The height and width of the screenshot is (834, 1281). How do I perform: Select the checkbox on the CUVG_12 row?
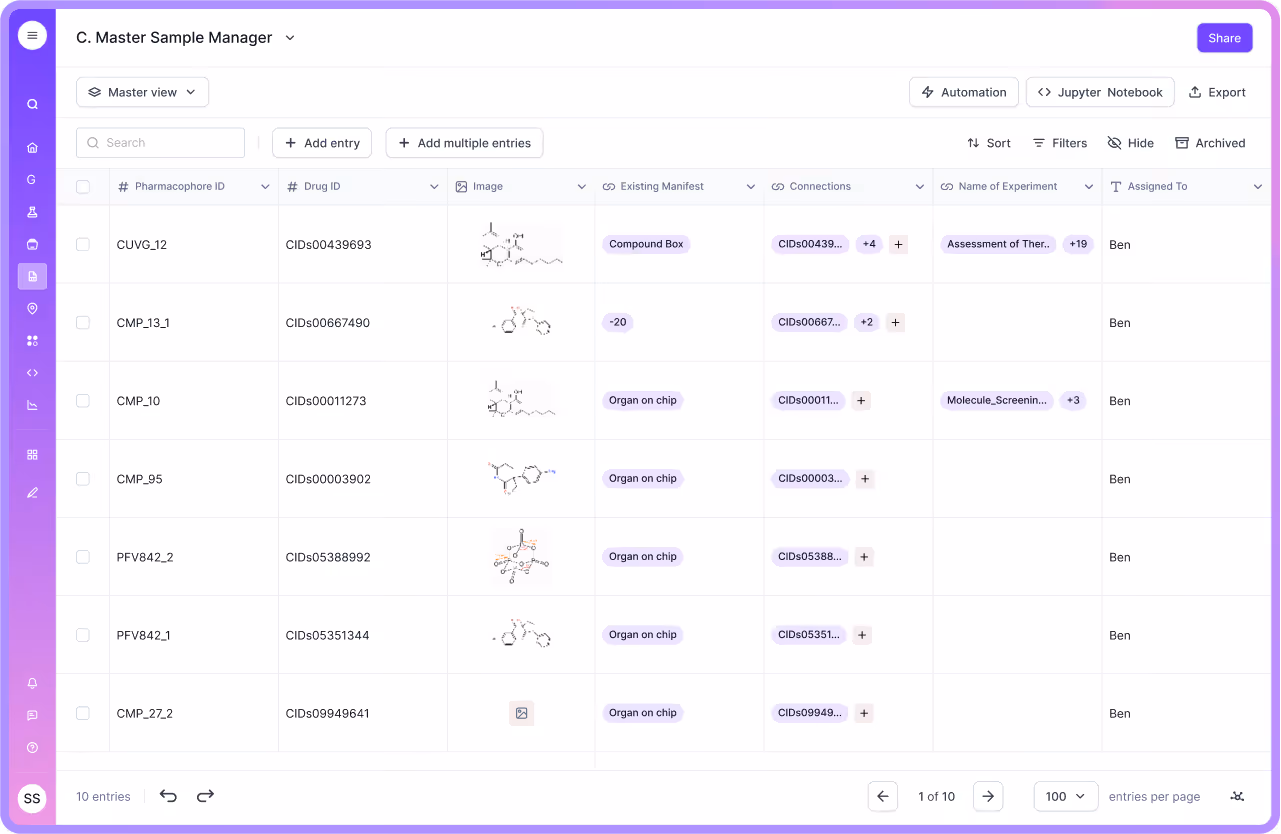[x=83, y=244]
